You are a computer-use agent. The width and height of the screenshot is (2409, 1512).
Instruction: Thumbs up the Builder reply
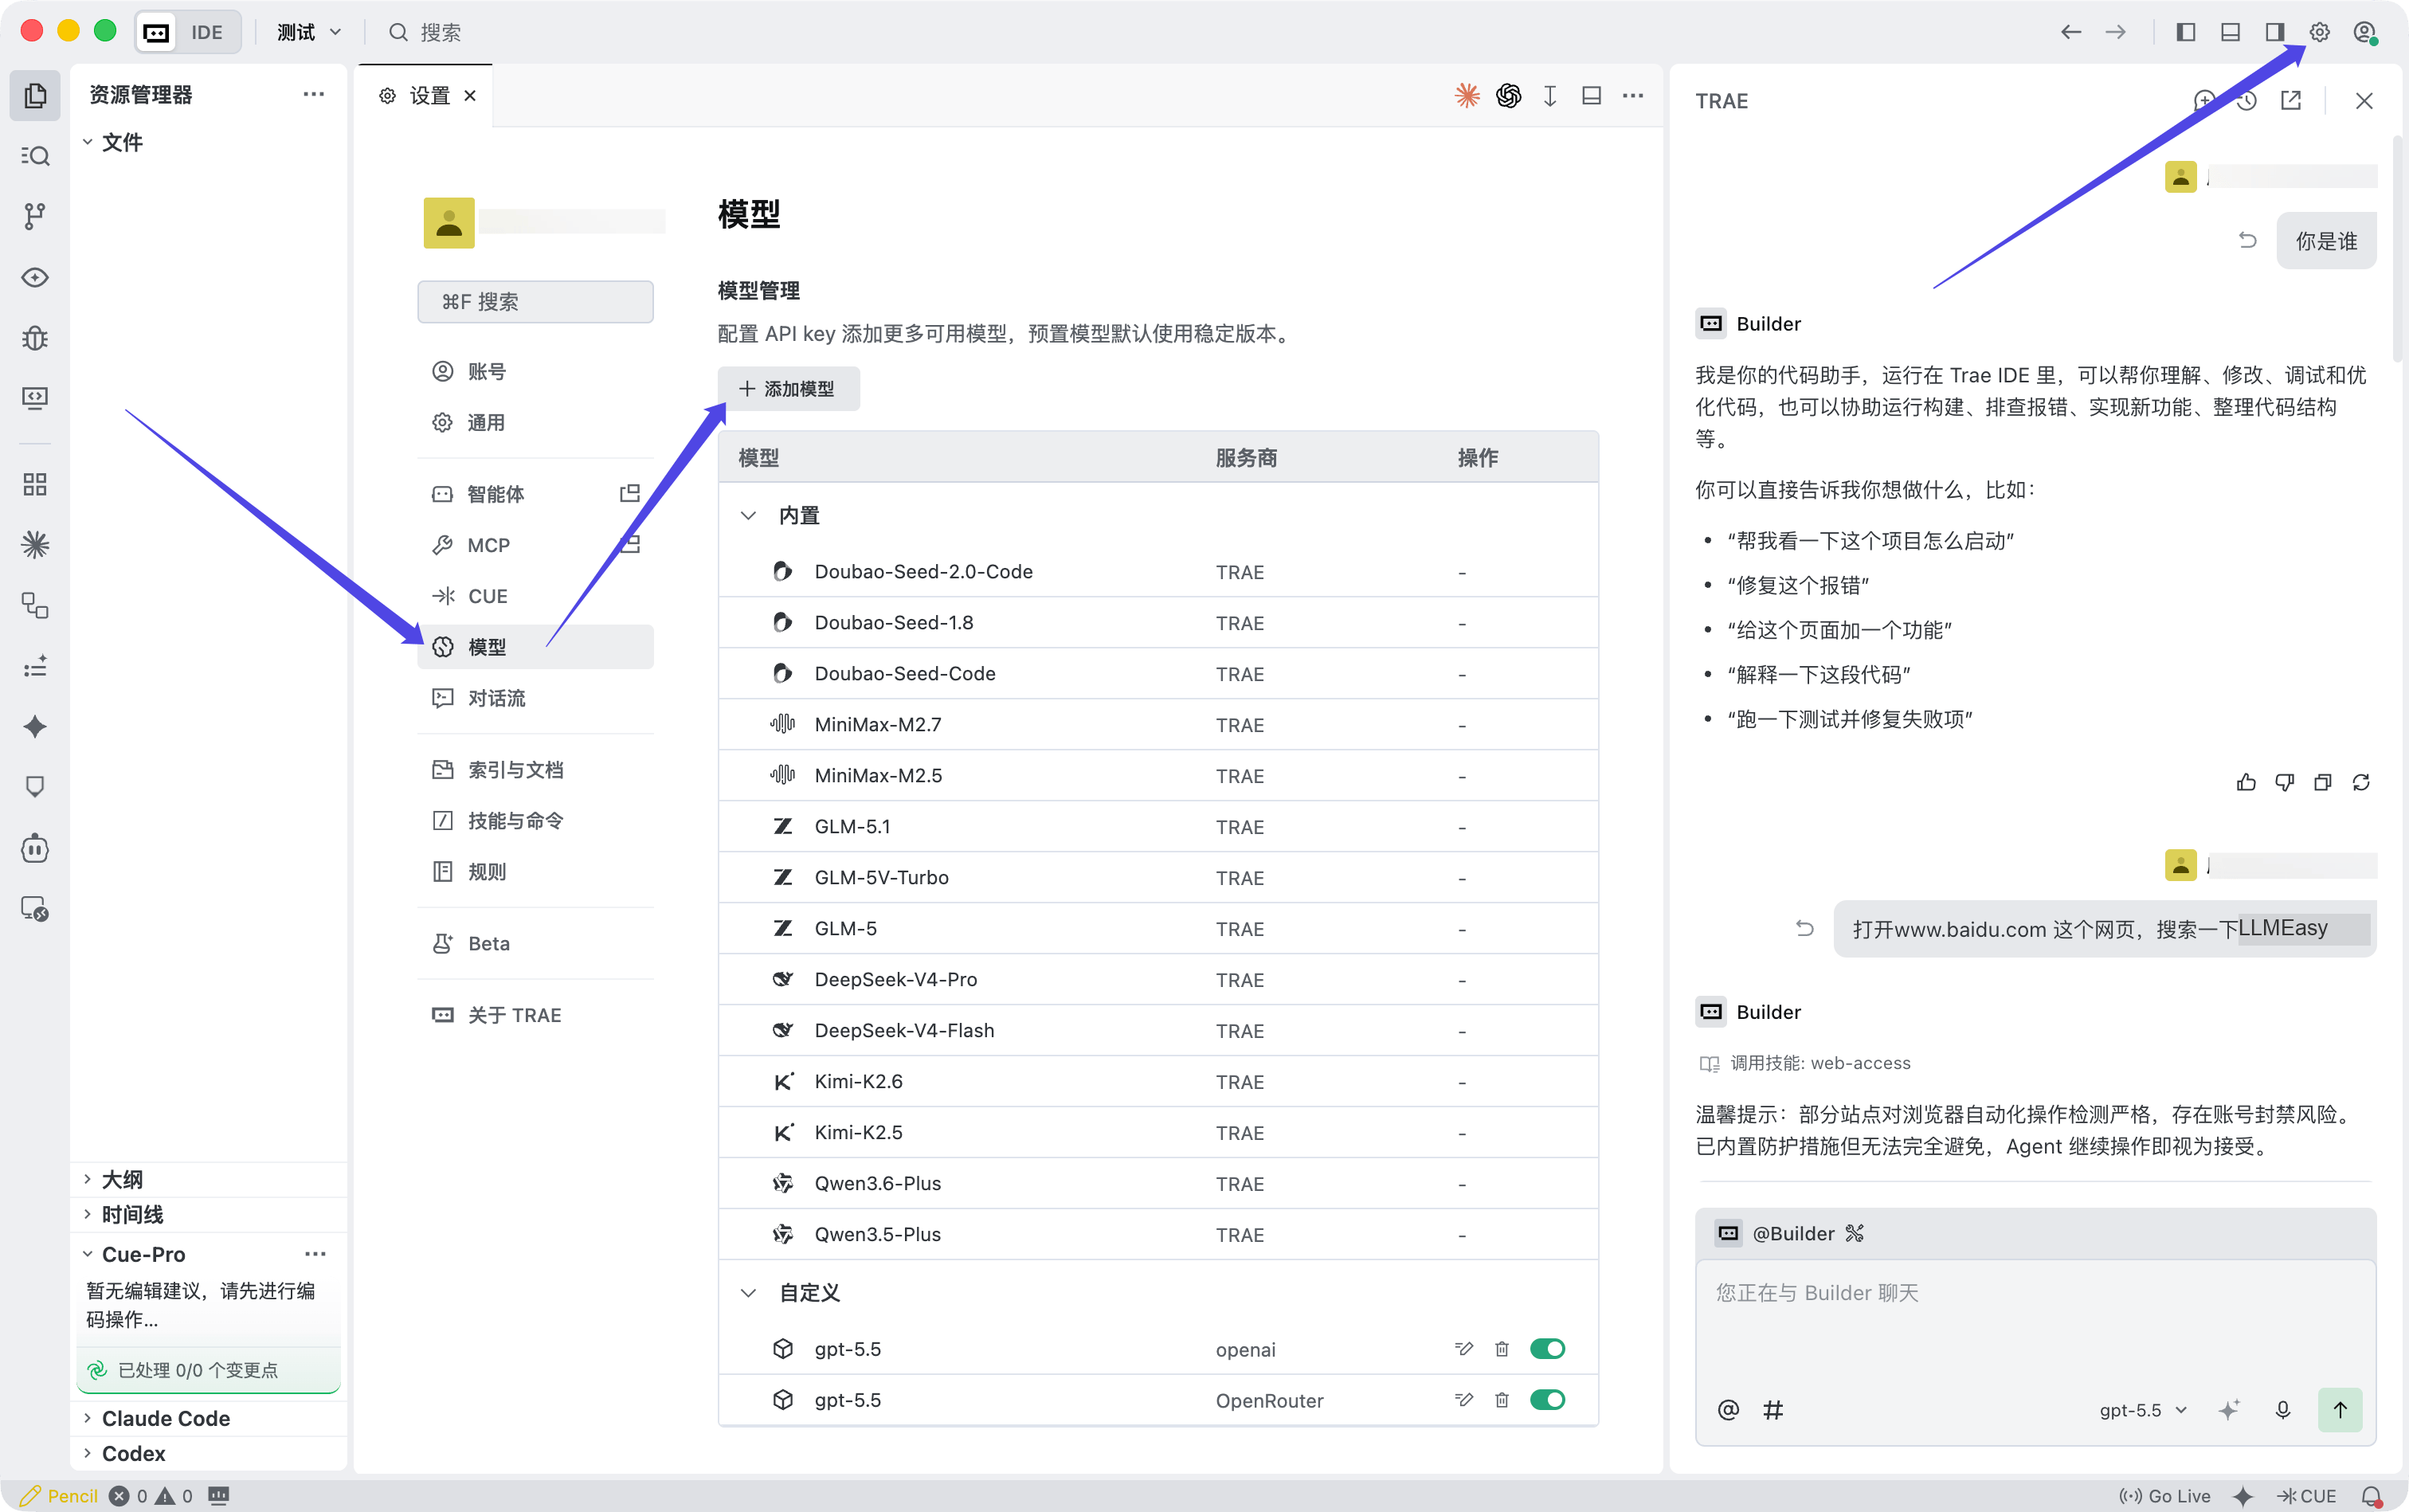coord(2246,782)
